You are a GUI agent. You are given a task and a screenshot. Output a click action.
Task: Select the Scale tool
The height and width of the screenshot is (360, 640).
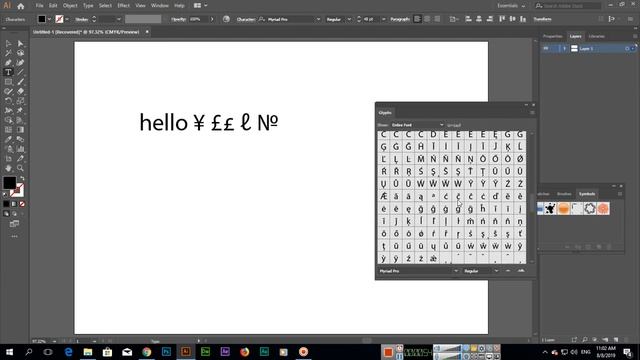click(20, 101)
